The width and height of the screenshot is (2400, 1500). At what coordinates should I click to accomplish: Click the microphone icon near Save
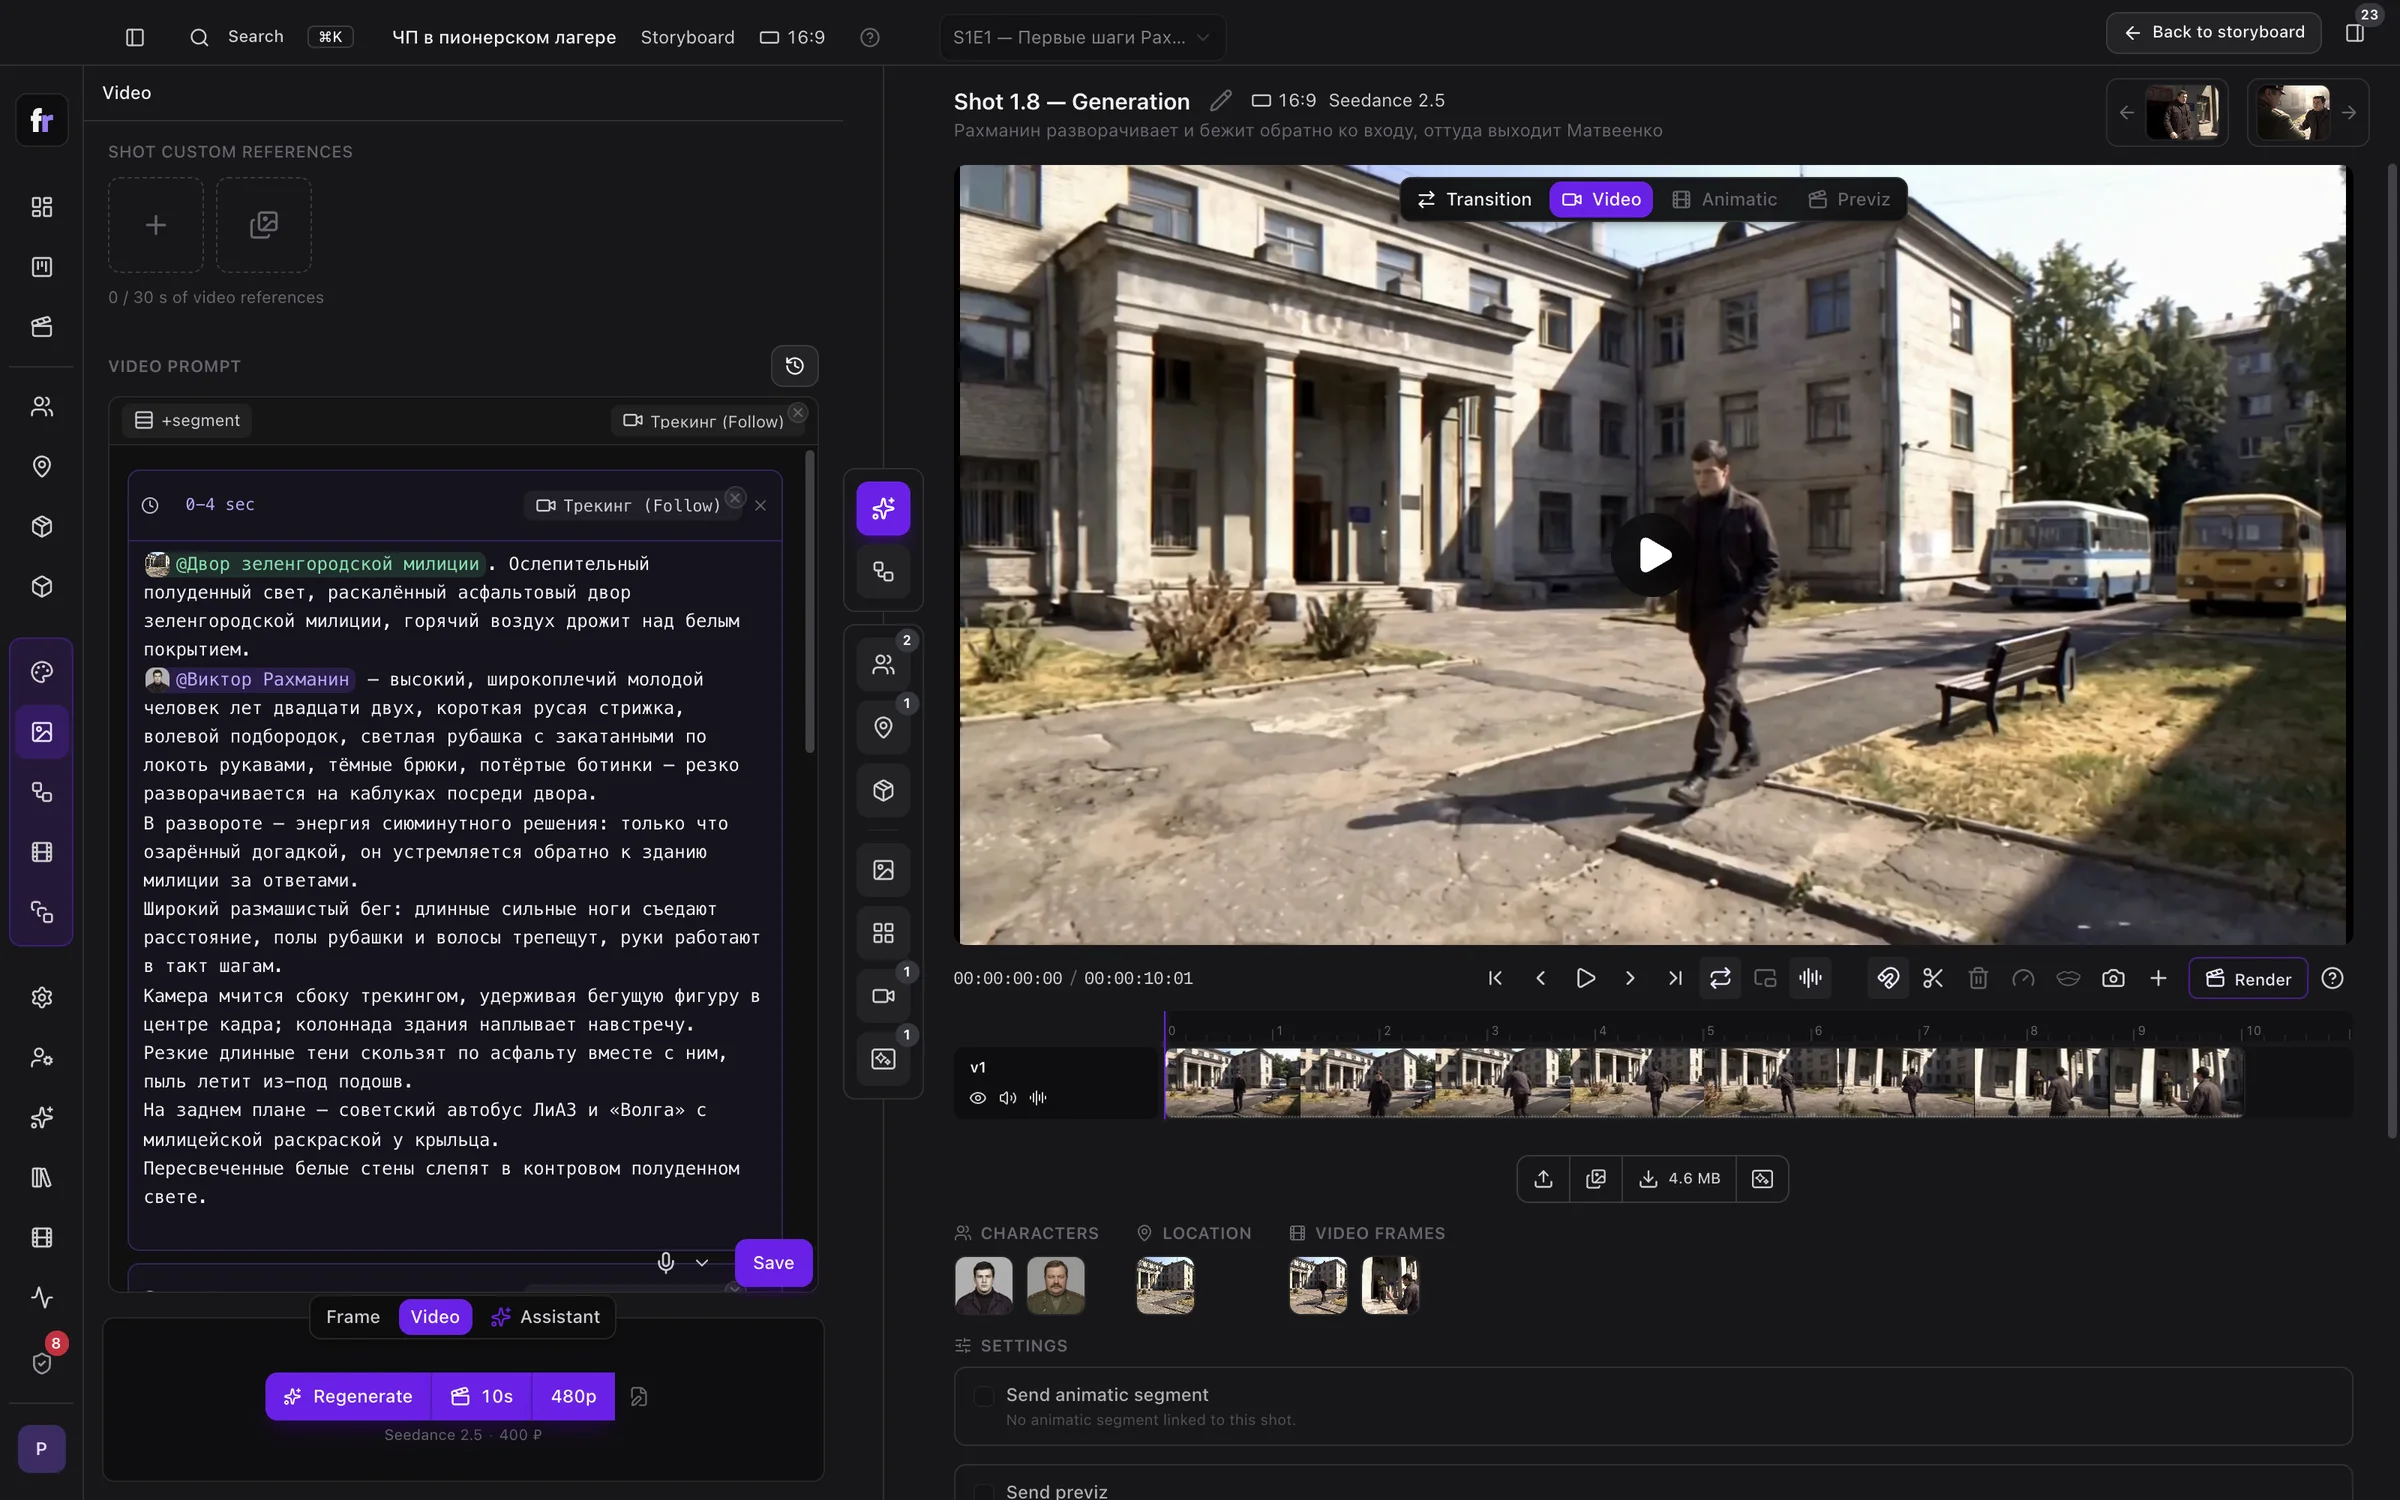(666, 1263)
